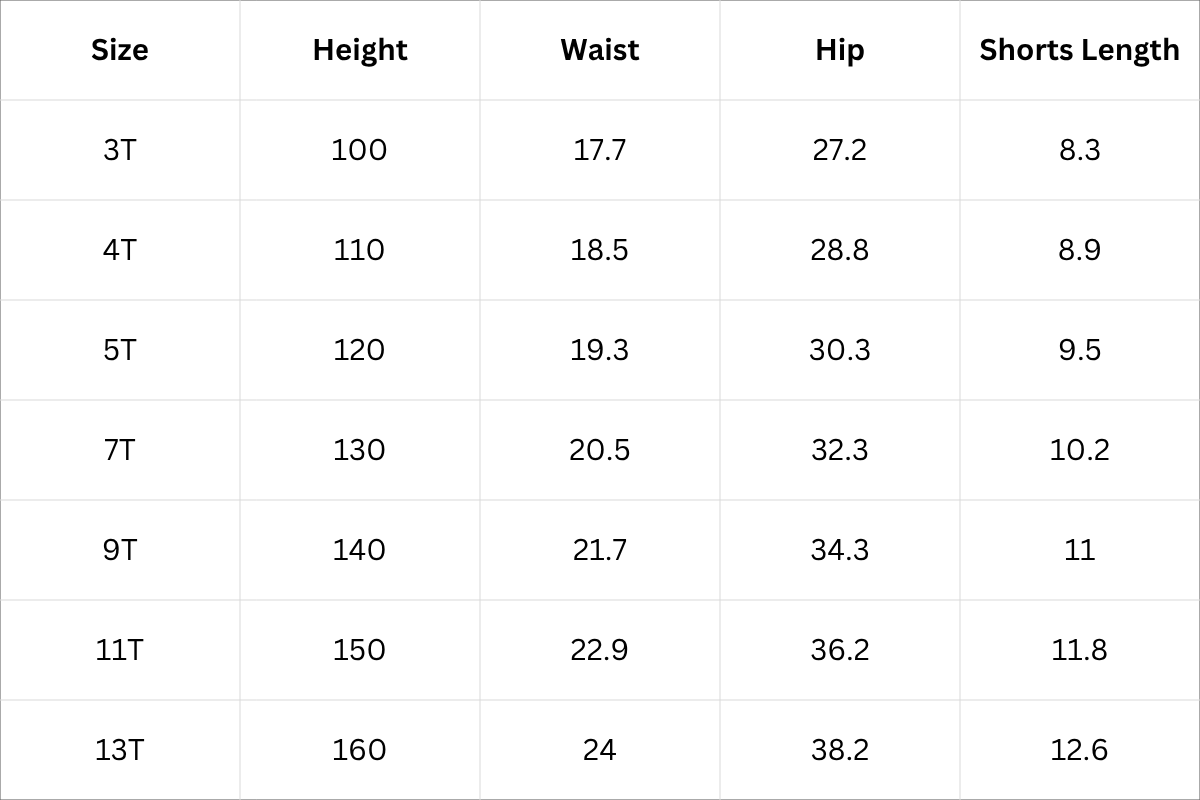The height and width of the screenshot is (800, 1200).
Task: Click the Waist column header
Action: [x=600, y=50]
